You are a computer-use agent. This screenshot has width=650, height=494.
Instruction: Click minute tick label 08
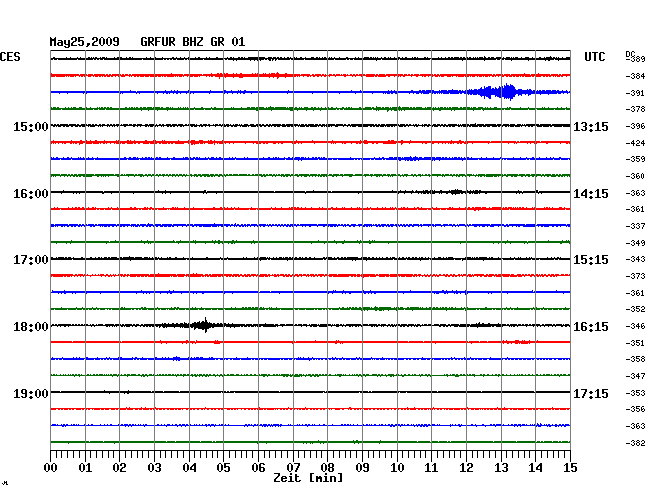(x=327, y=468)
